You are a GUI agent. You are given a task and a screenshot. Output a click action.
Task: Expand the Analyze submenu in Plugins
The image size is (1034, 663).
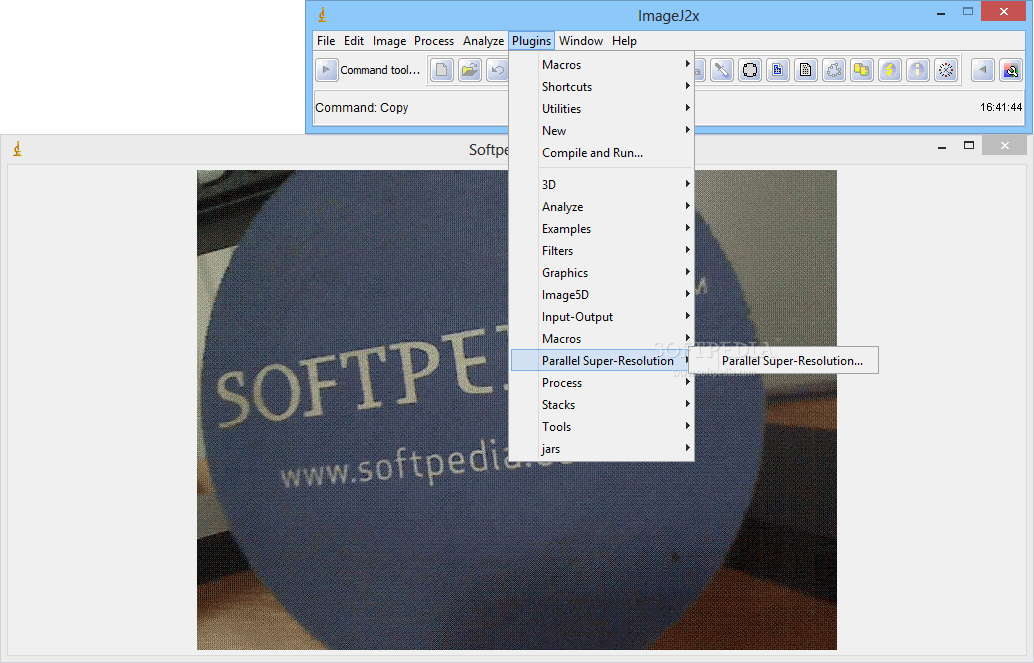pyautogui.click(x=601, y=206)
